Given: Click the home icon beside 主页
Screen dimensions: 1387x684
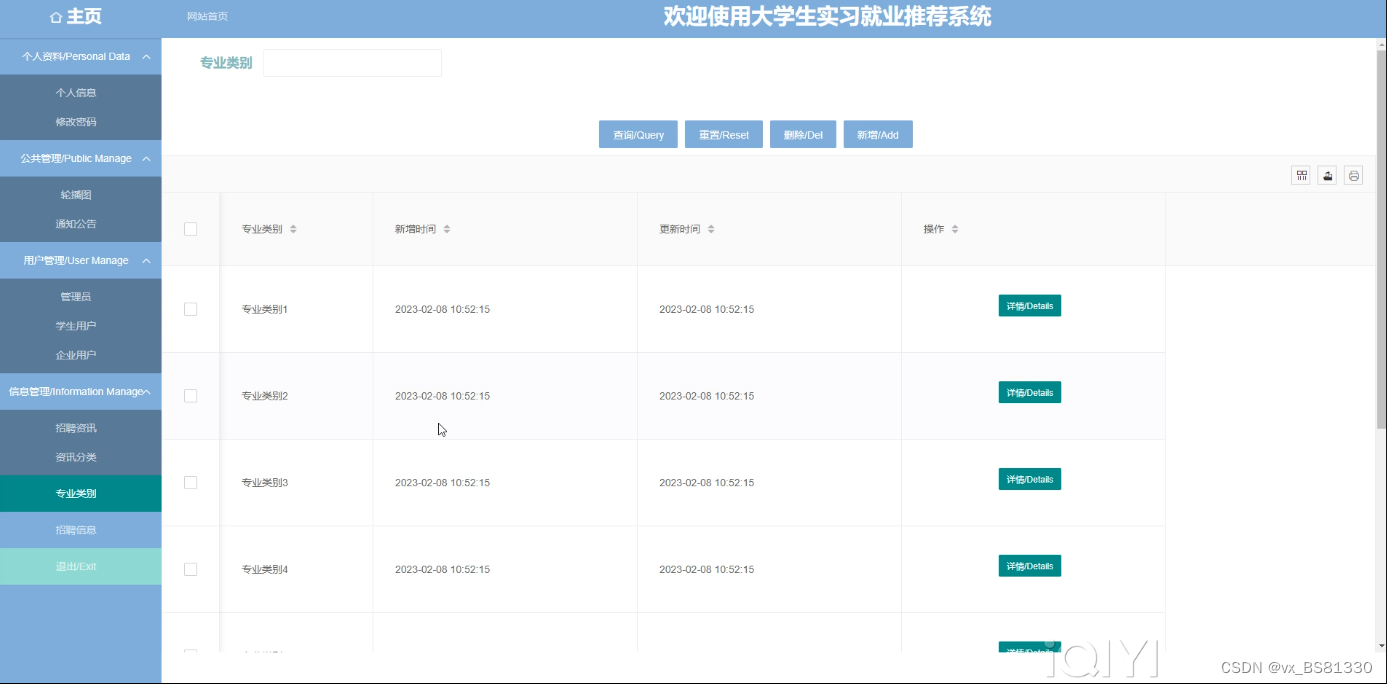Looking at the screenshot, I should 55,18.
